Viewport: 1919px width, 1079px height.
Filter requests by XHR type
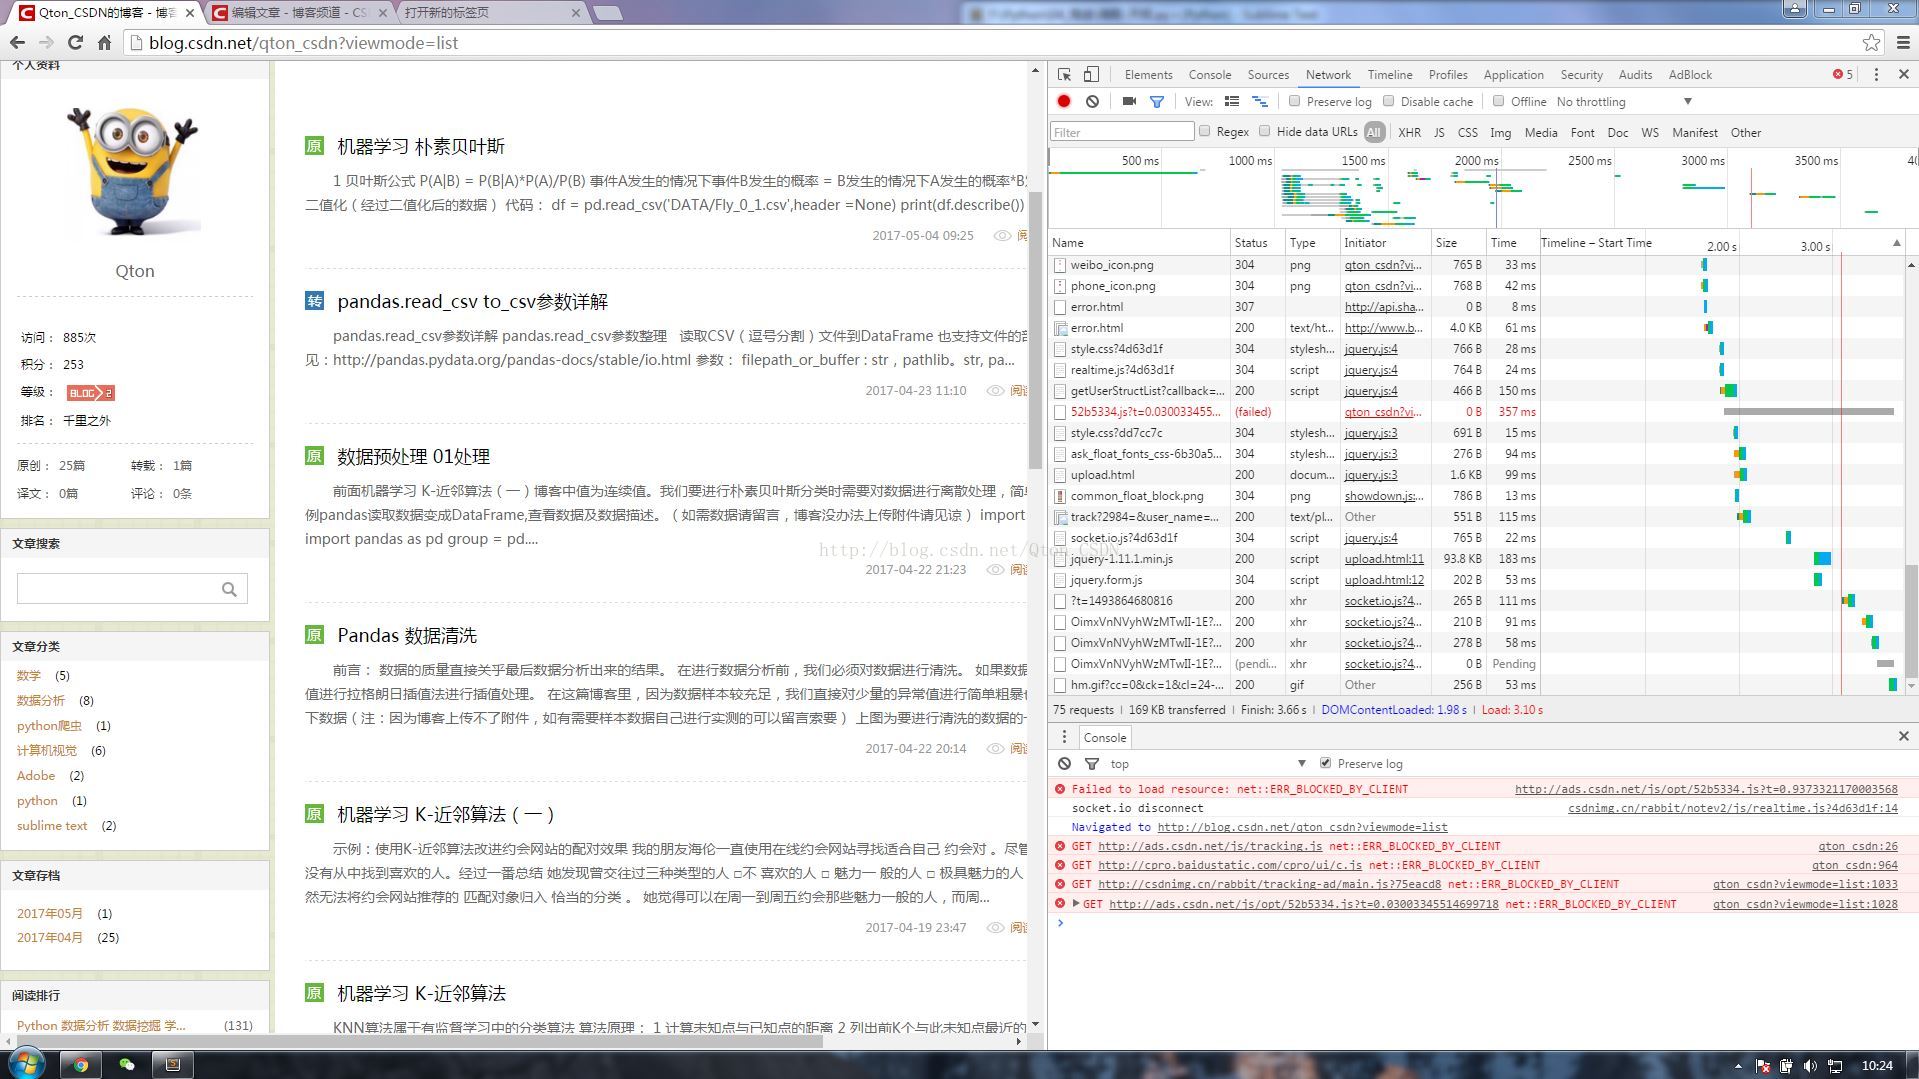pyautogui.click(x=1409, y=132)
